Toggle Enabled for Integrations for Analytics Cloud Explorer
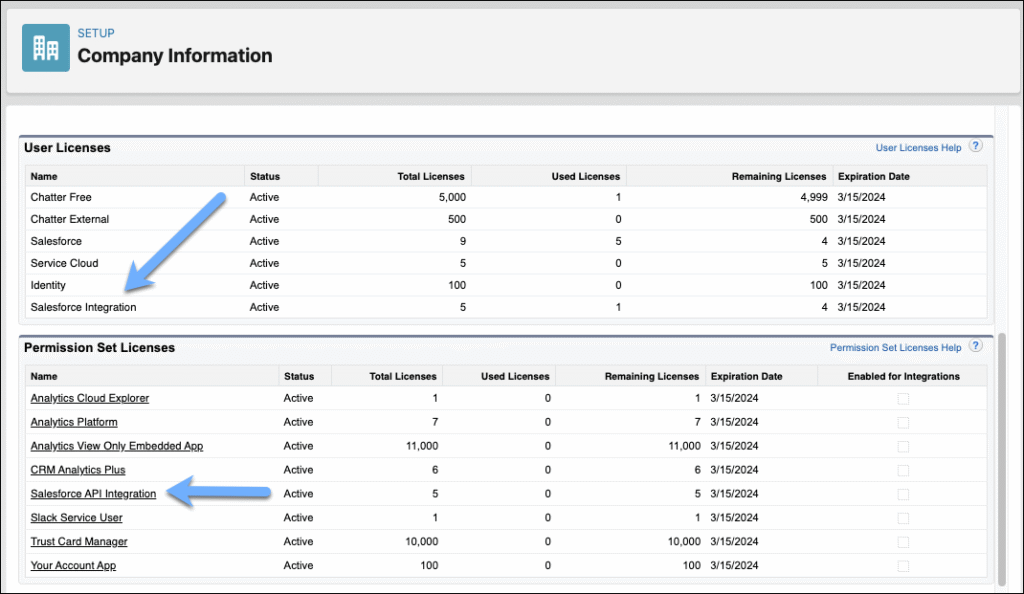Viewport: 1024px width, 594px height. [x=903, y=398]
